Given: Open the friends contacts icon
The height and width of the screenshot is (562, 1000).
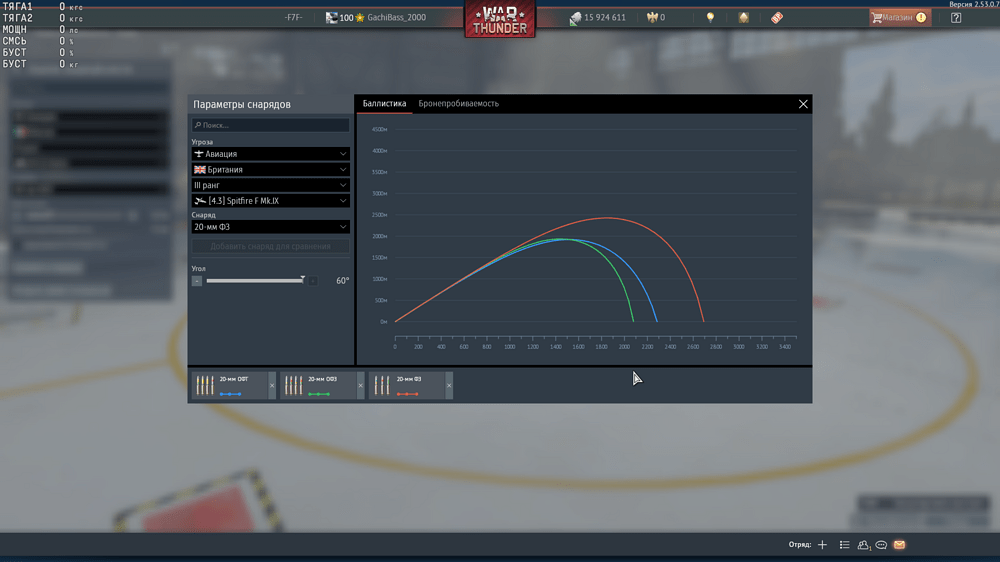Looking at the screenshot, I should click(x=864, y=545).
